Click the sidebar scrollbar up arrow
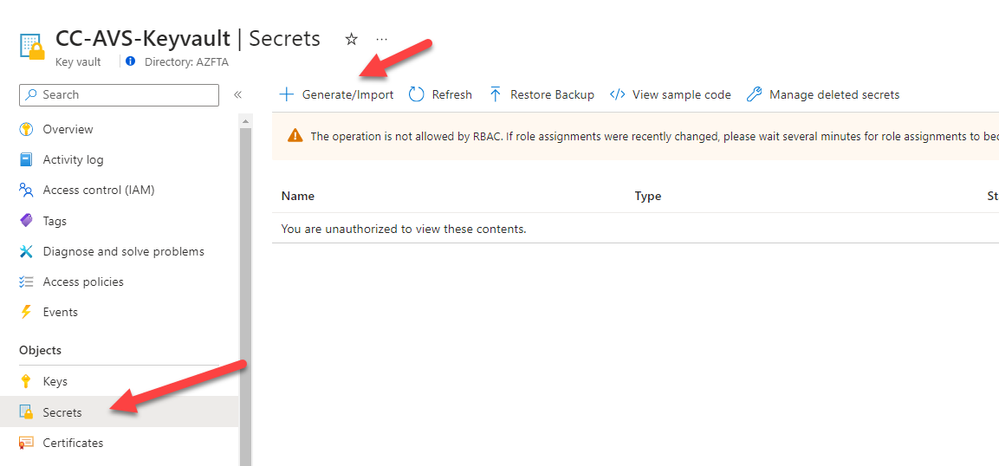 (x=246, y=120)
